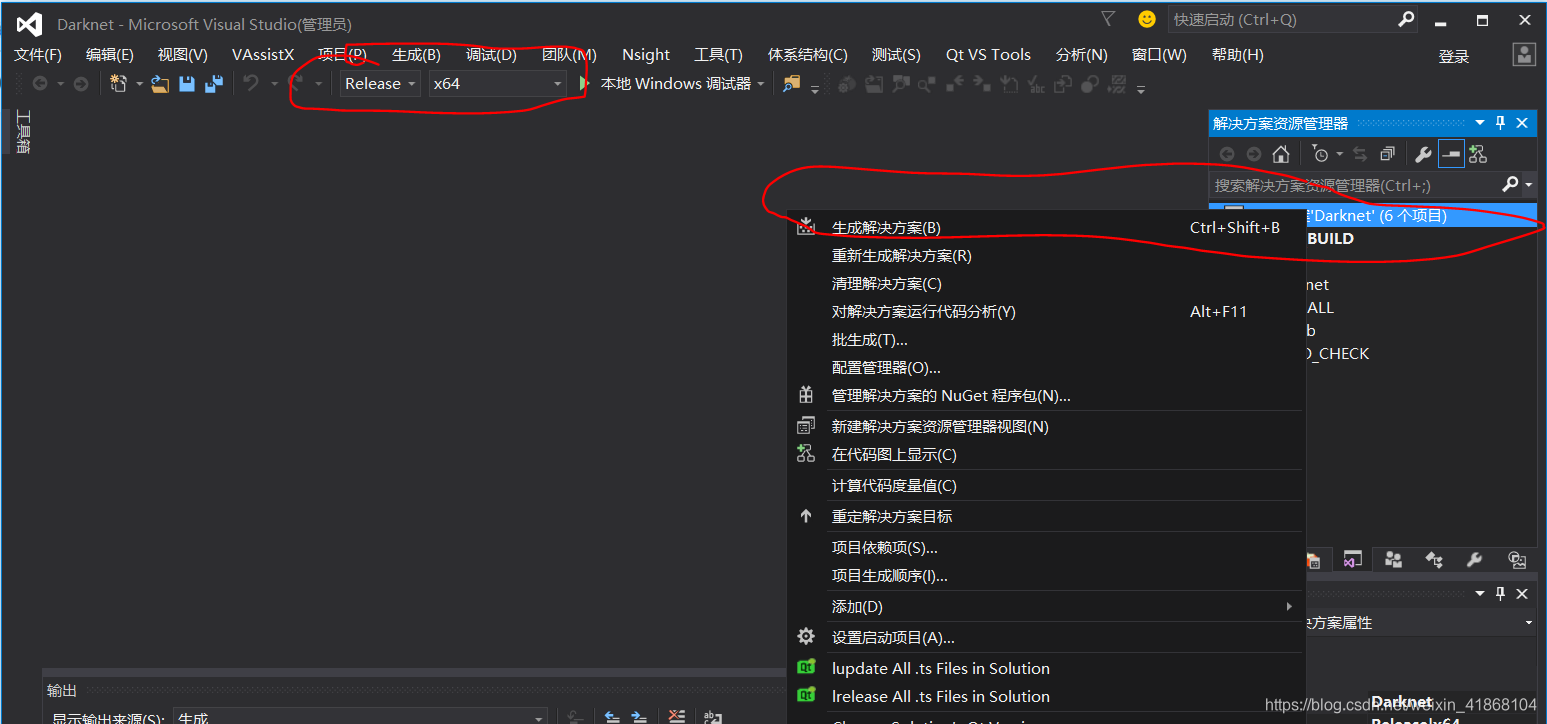
Task: Open the Release configuration dropdown
Action: coord(380,84)
